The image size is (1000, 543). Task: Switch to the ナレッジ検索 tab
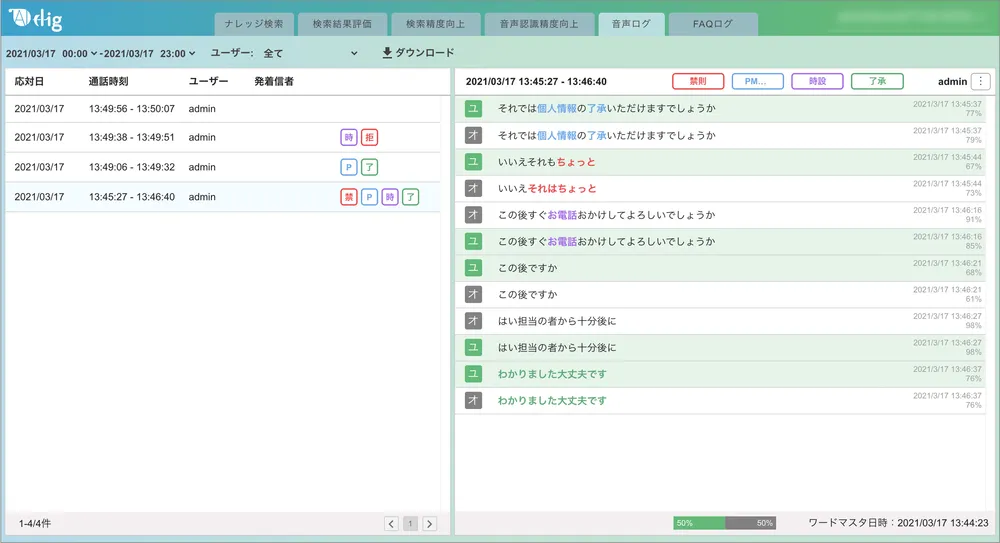tap(254, 24)
